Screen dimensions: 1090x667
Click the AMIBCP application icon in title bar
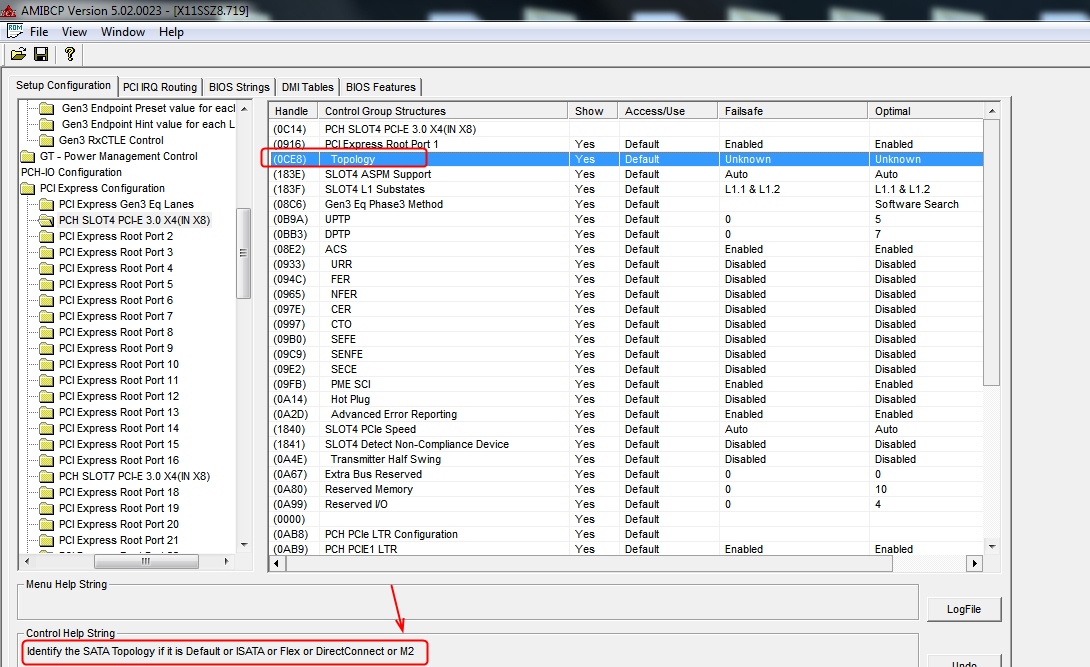pos(8,10)
